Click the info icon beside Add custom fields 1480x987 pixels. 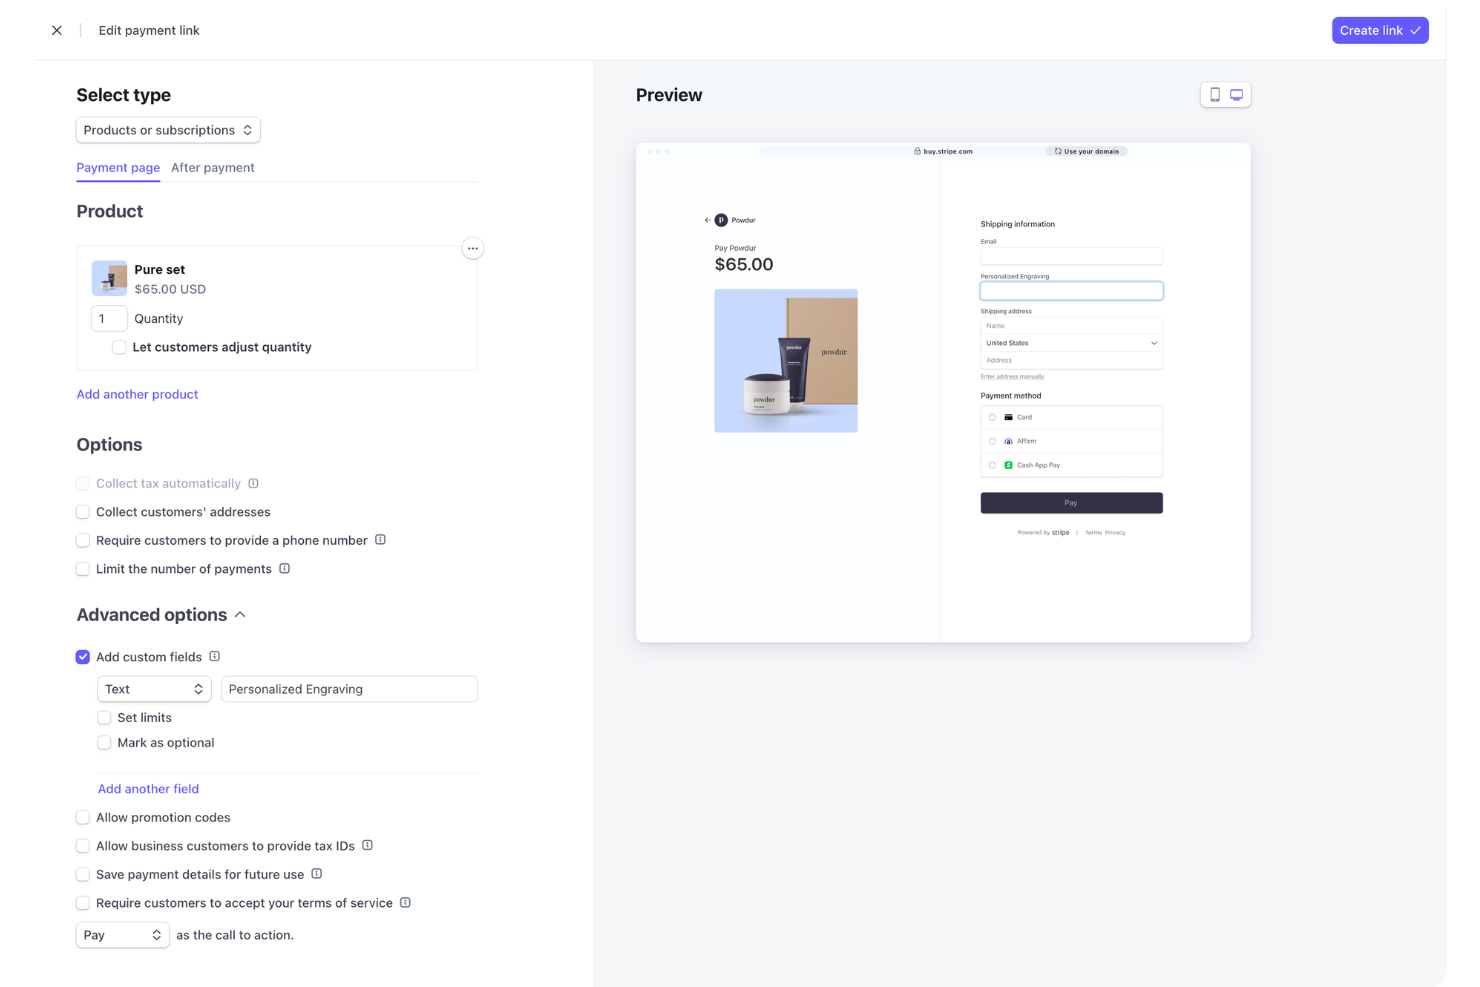pyautogui.click(x=214, y=657)
